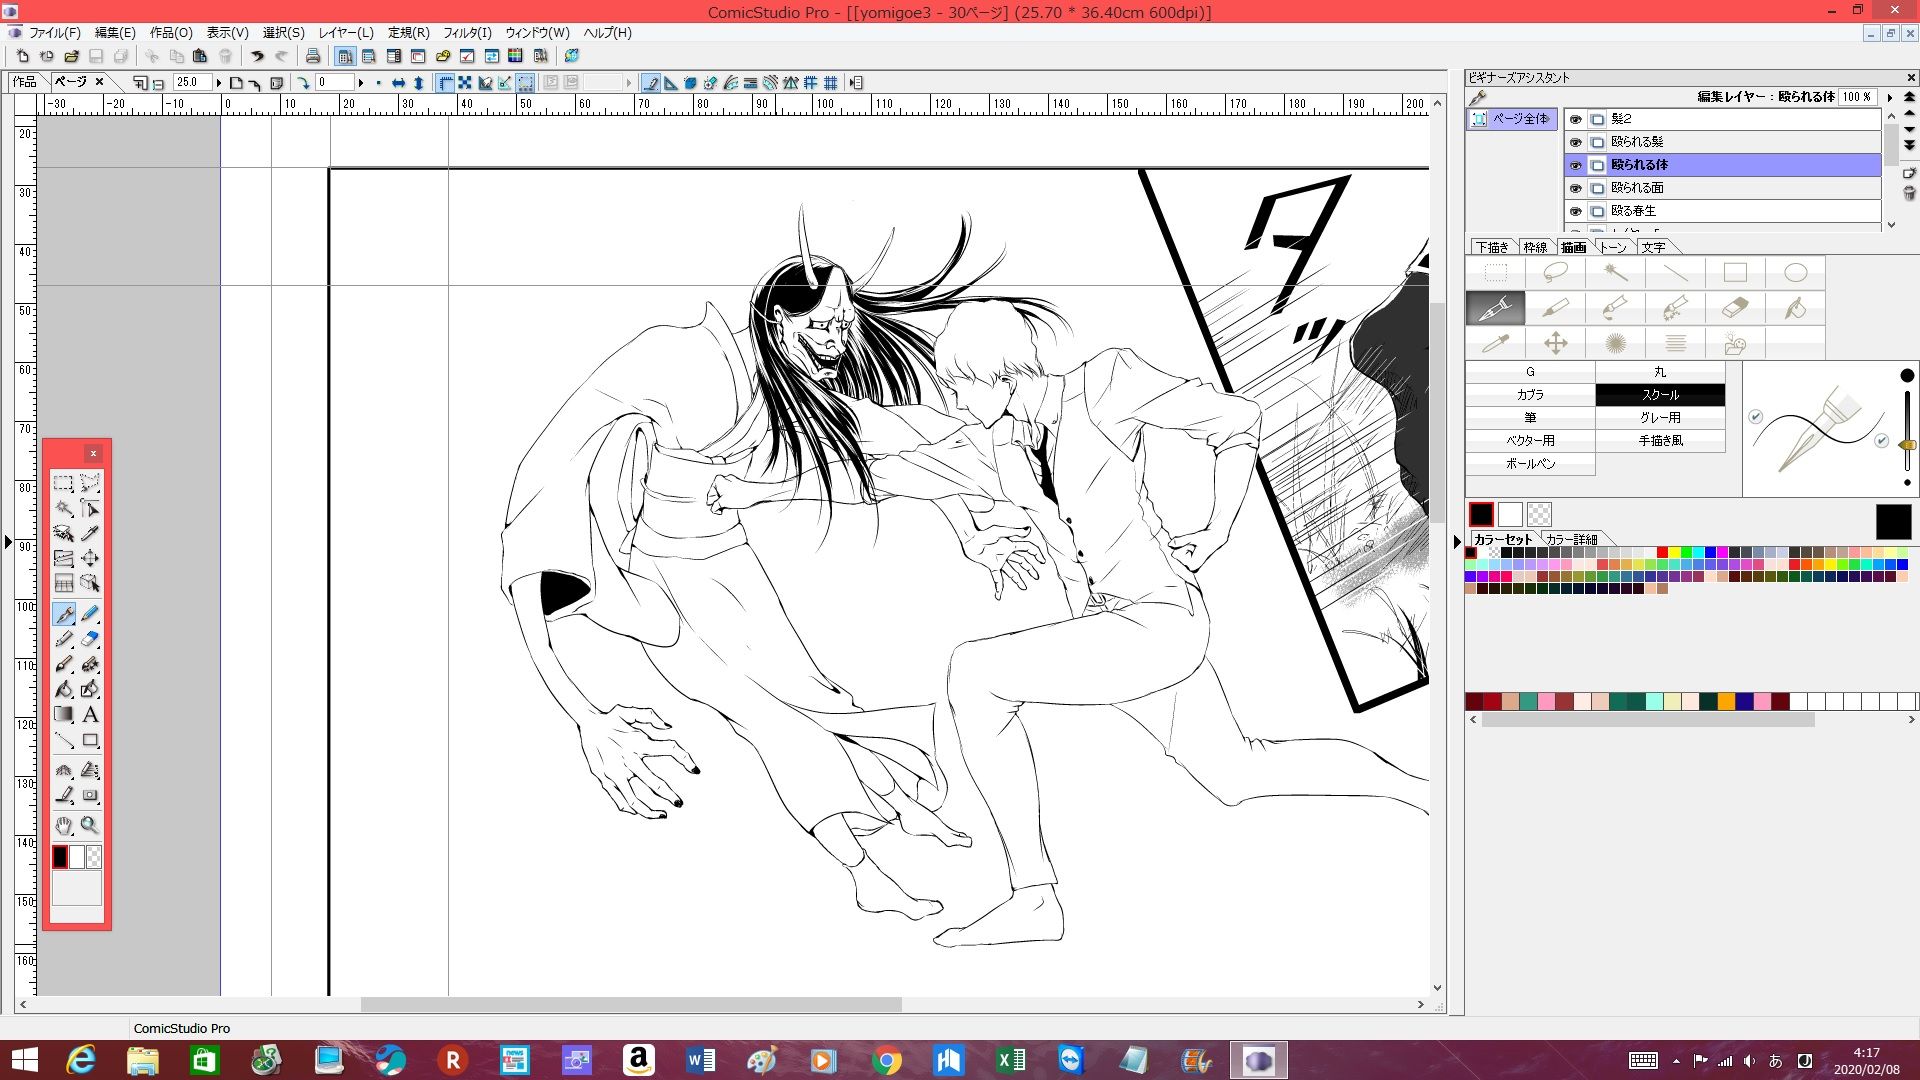Expand the layer opacity arrow next to 100 %
Screen dimensions: 1920x1080
1889,97
